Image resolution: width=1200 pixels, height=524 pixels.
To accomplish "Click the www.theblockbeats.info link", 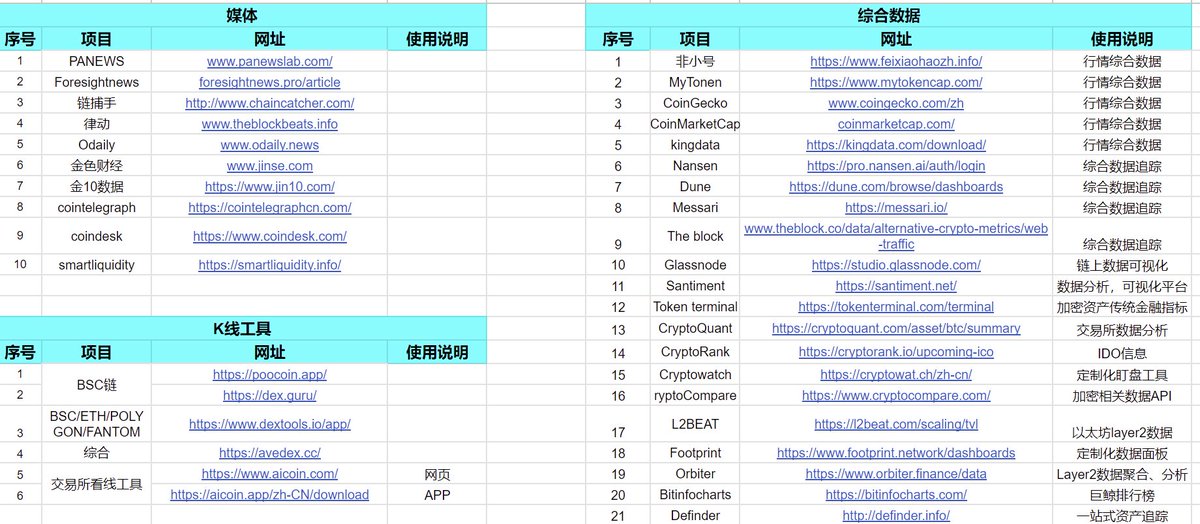I will (x=269, y=124).
